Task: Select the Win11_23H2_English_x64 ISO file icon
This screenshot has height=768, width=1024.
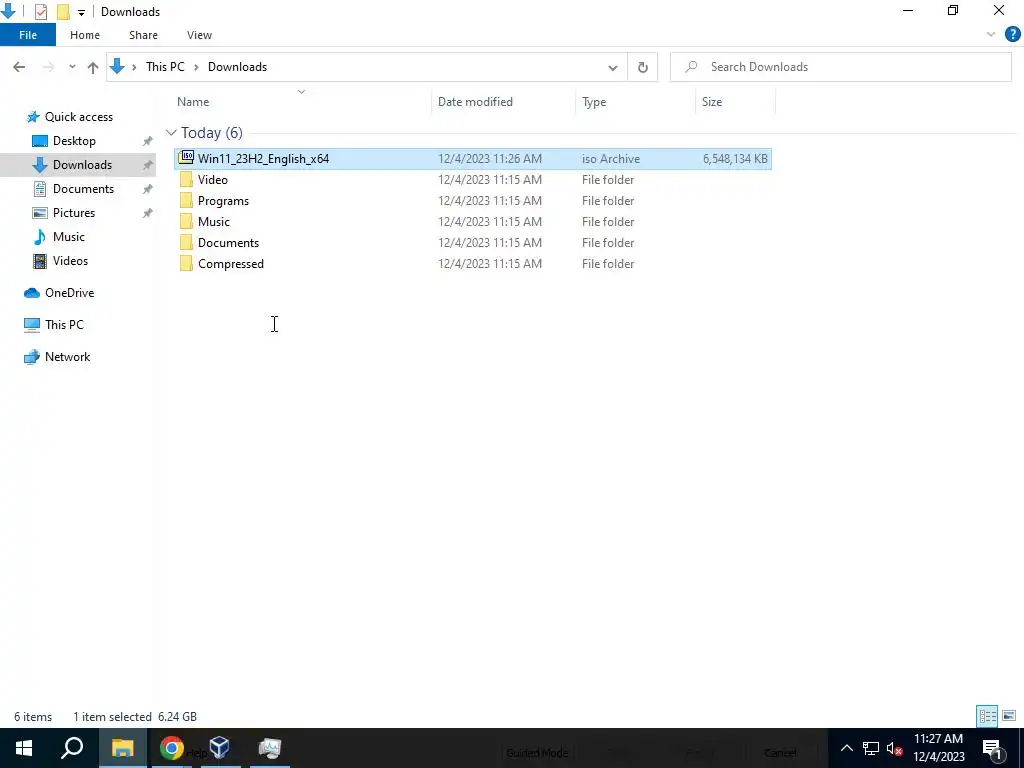Action: pos(186,157)
